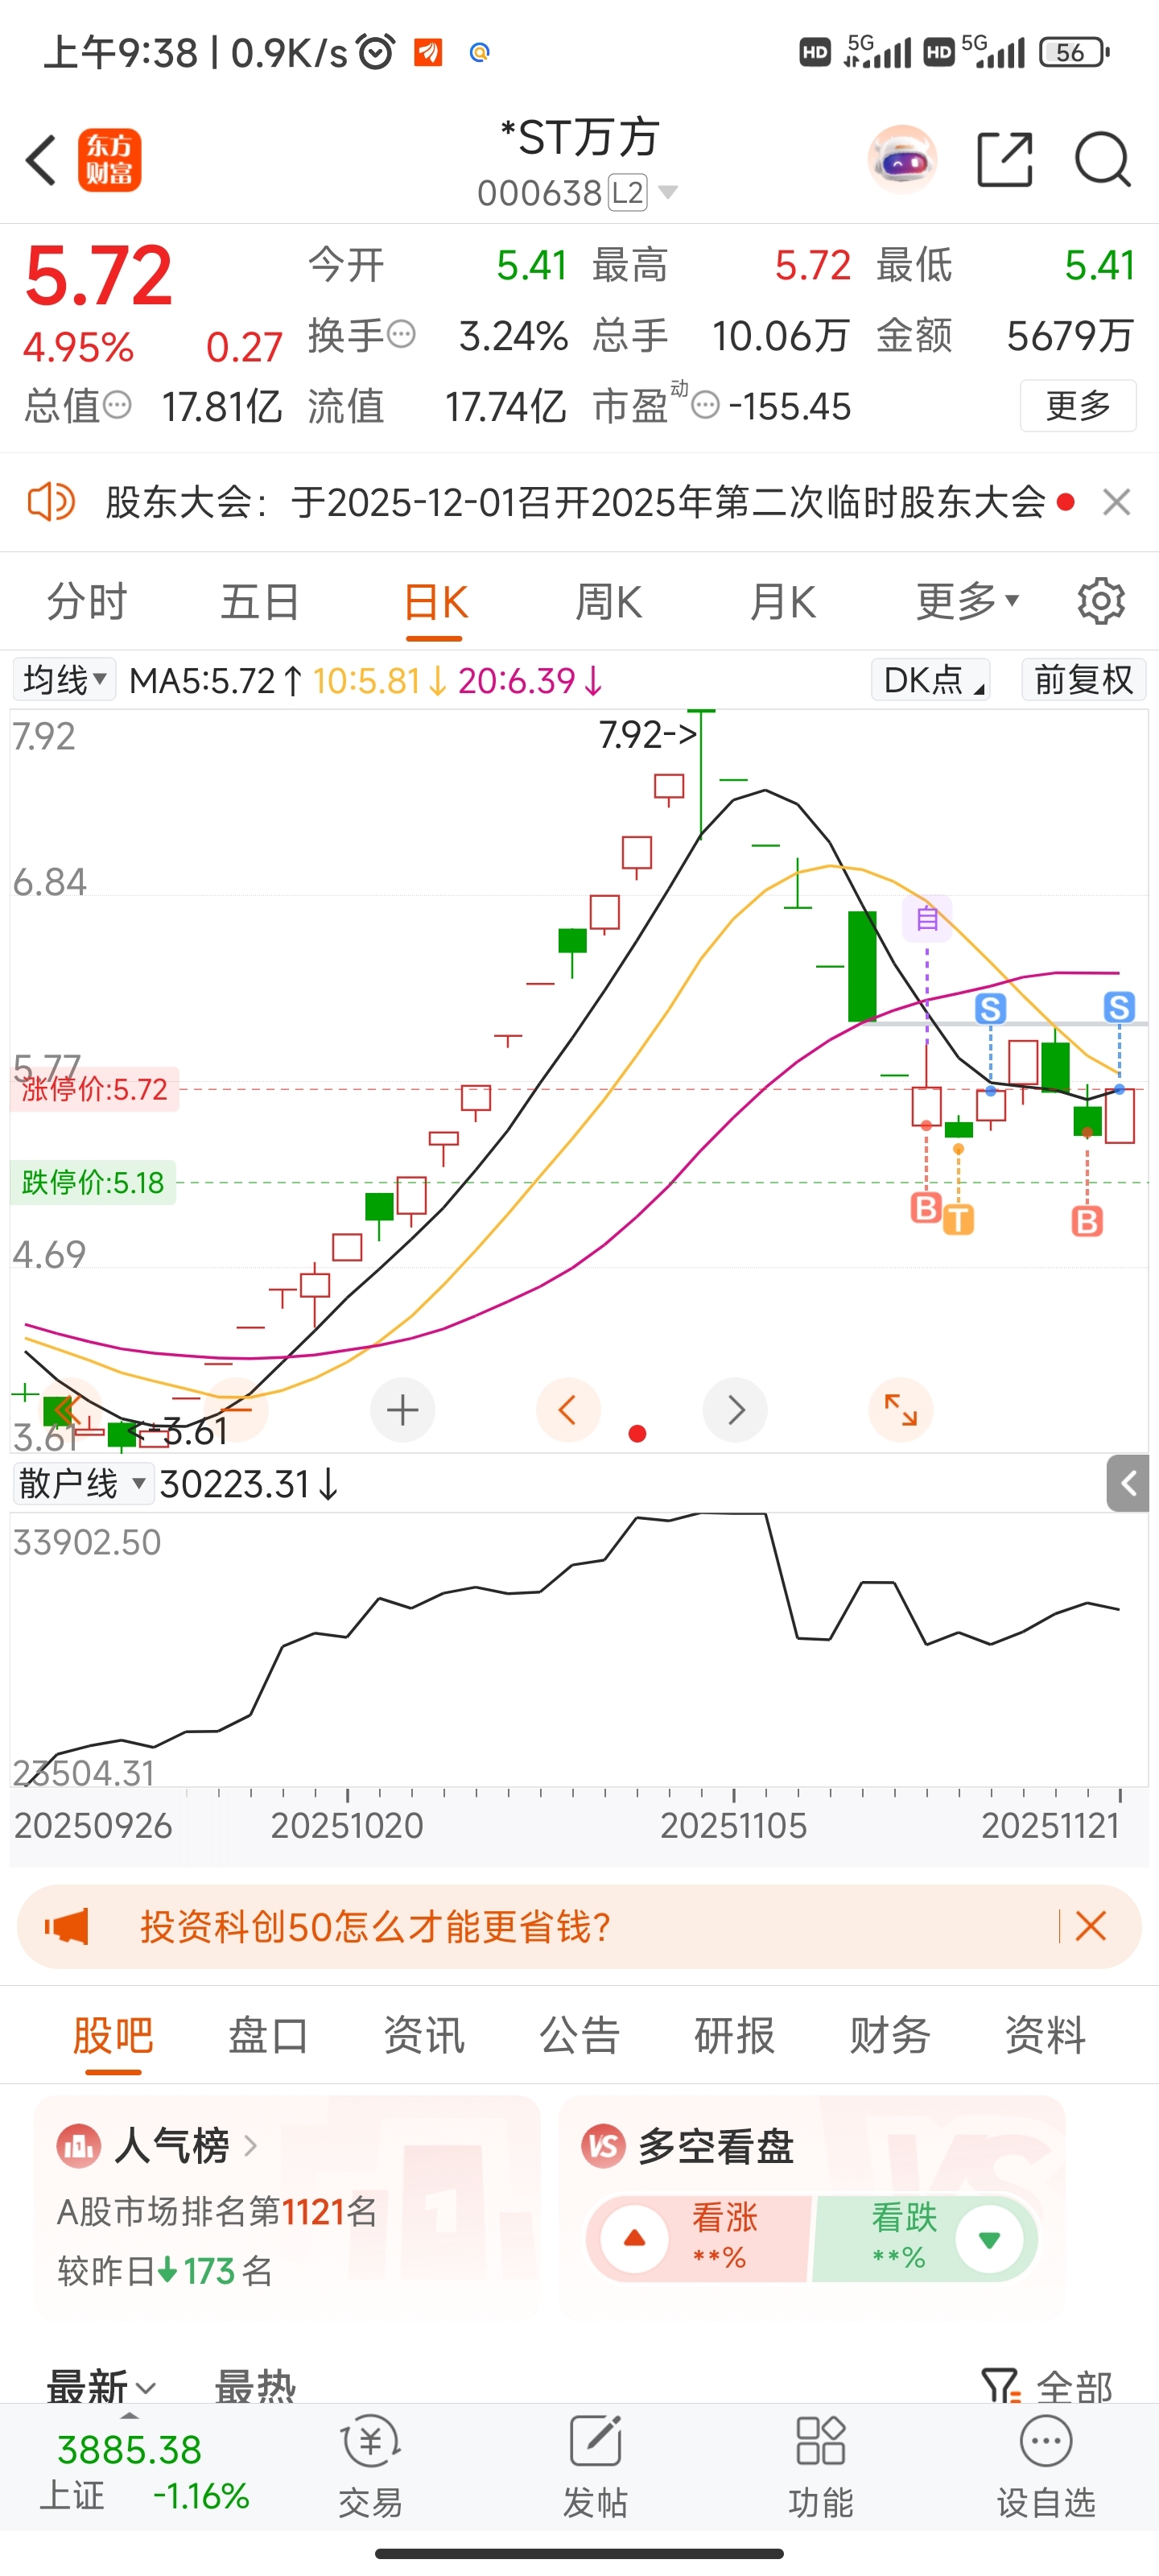The image size is (1159, 2576).
Task: Switch to the 周K tab
Action: [x=608, y=601]
